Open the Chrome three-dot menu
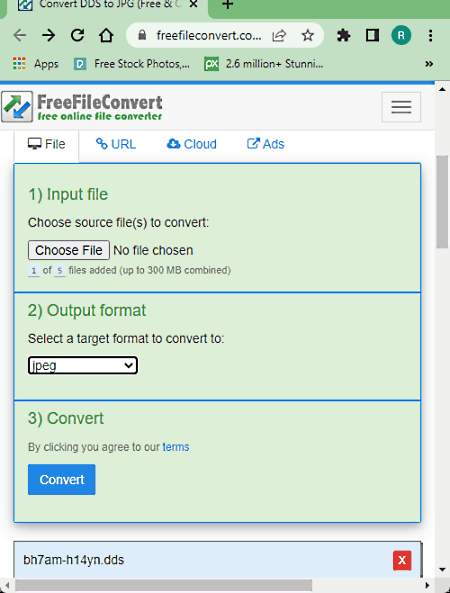The height and width of the screenshot is (593, 450). click(430, 36)
